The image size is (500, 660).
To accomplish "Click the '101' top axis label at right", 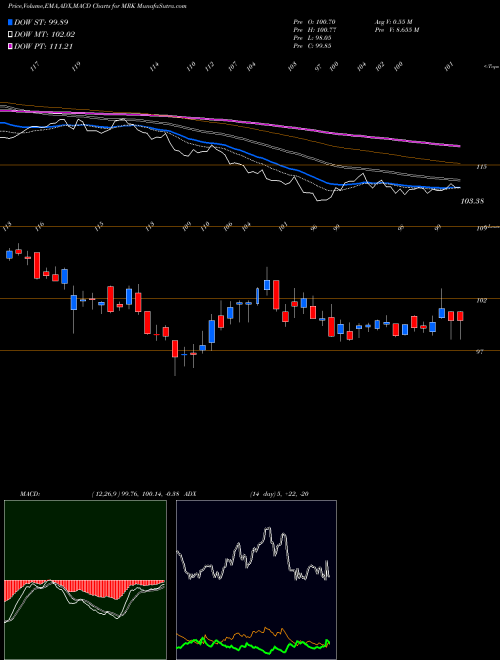I will (x=449, y=66).
